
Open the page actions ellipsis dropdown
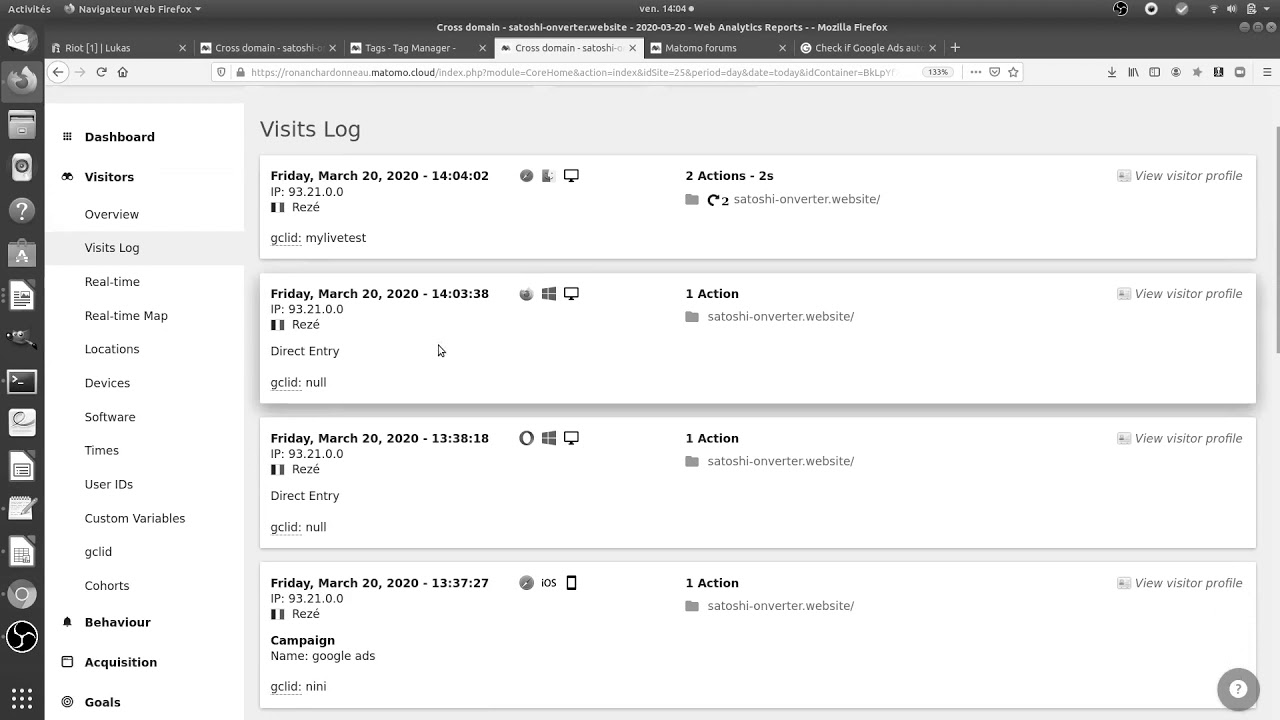click(x=975, y=72)
